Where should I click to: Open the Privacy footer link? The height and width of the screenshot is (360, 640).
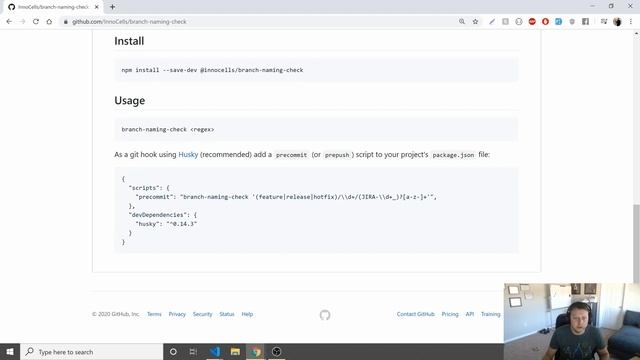click(177, 314)
